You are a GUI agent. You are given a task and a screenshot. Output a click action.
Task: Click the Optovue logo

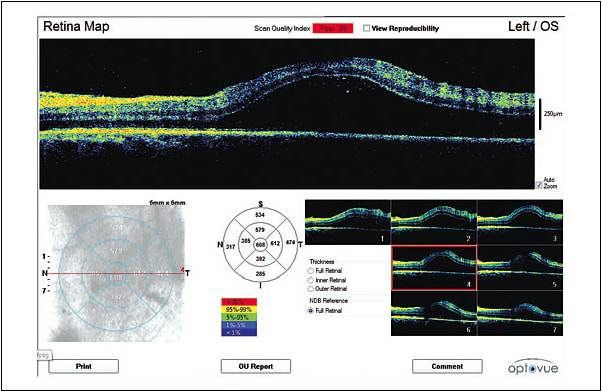click(x=533, y=367)
